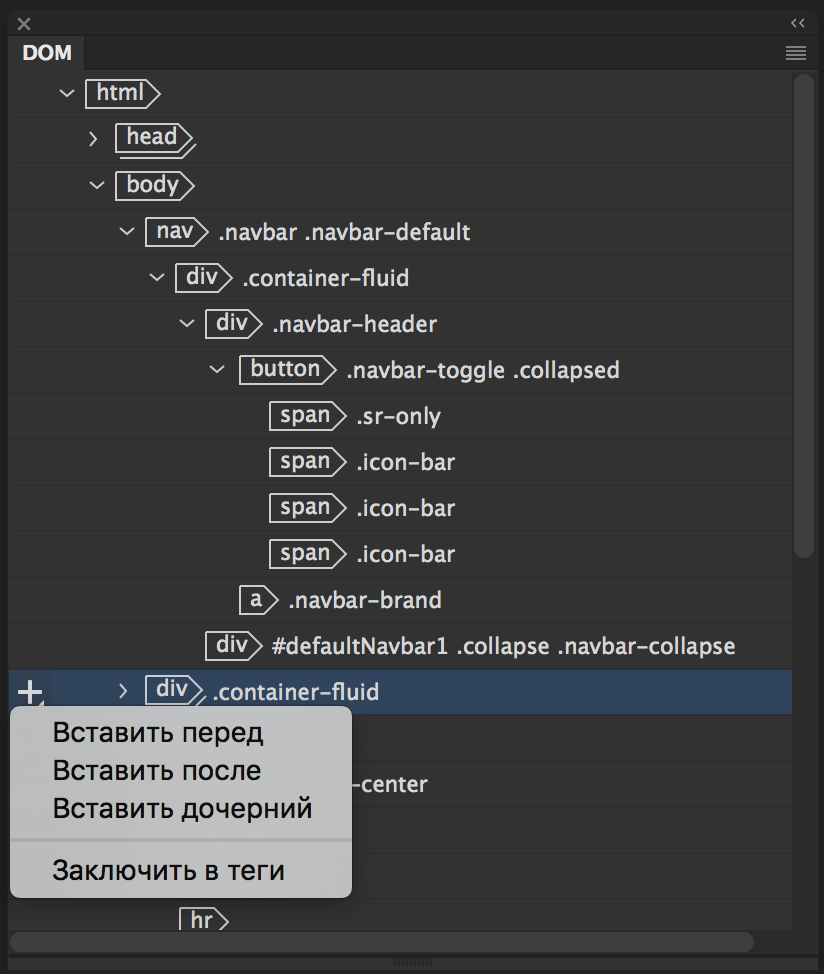The image size is (824, 974).
Task: Switch to the DOM tab
Action: tap(47, 53)
